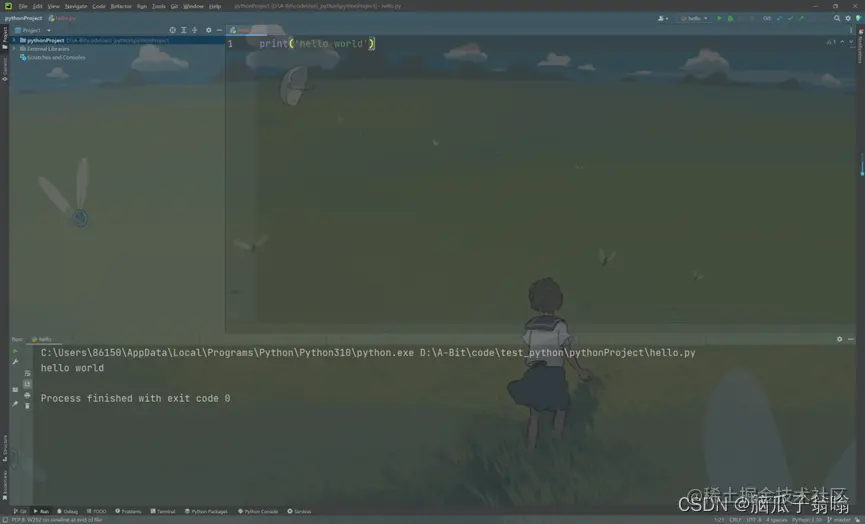Hide the Run panel with the minus icon

[851, 339]
